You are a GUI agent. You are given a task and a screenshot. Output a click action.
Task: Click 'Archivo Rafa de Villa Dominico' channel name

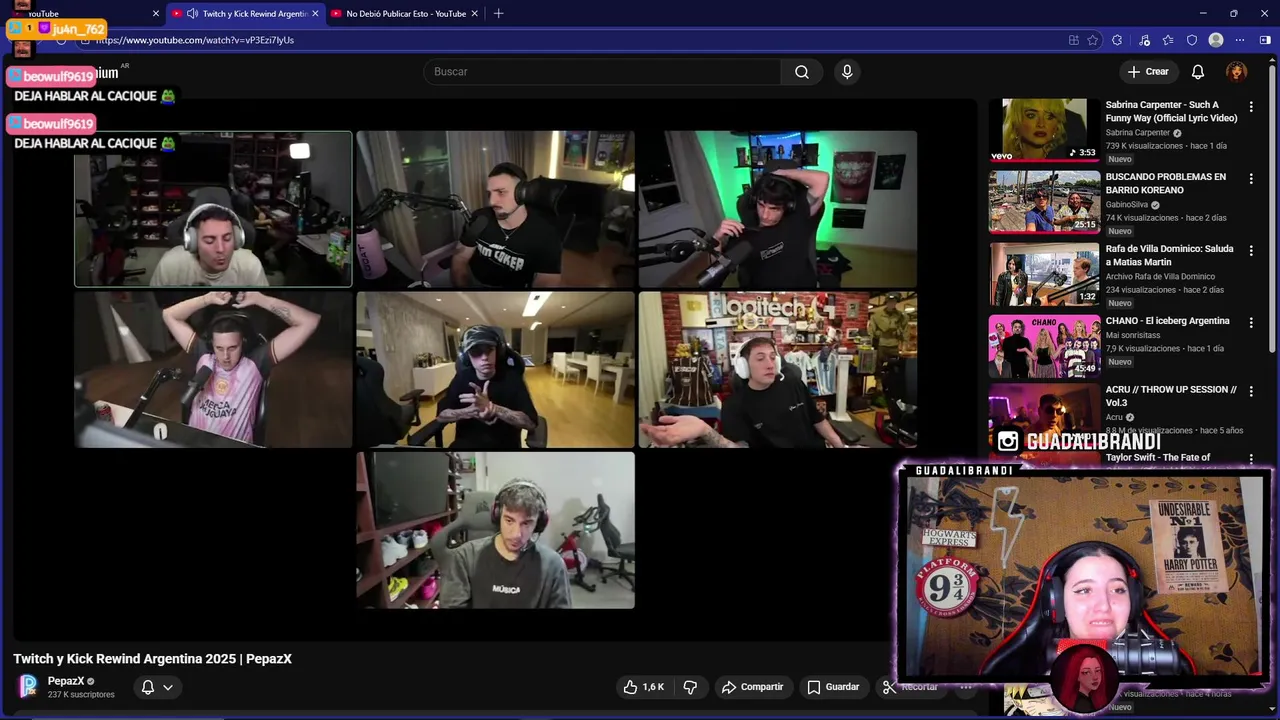tap(1160, 276)
